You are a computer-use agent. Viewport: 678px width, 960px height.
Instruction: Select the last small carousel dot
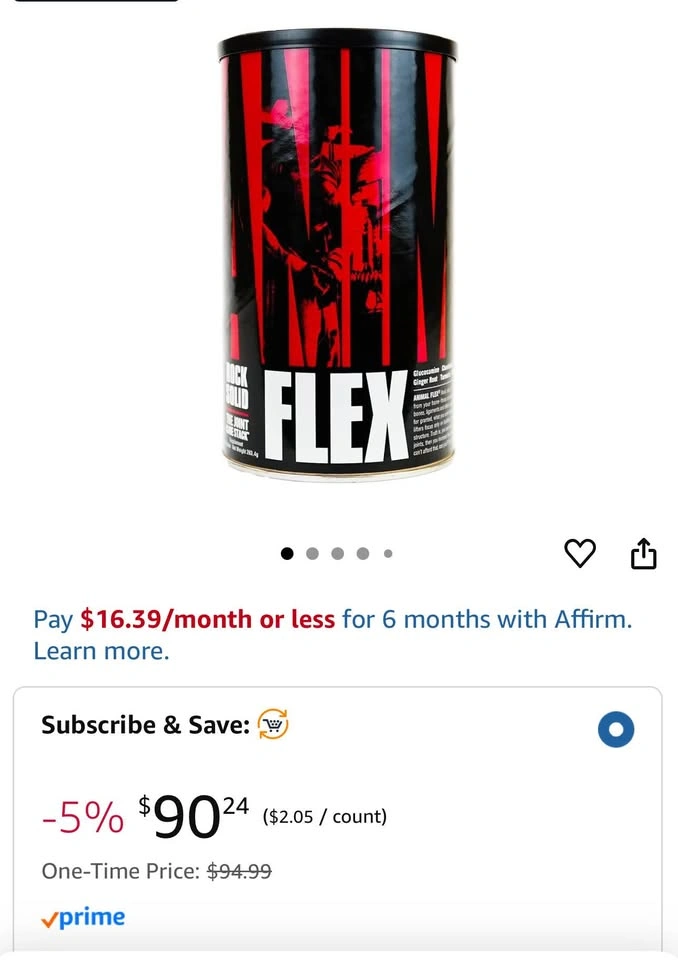point(388,553)
